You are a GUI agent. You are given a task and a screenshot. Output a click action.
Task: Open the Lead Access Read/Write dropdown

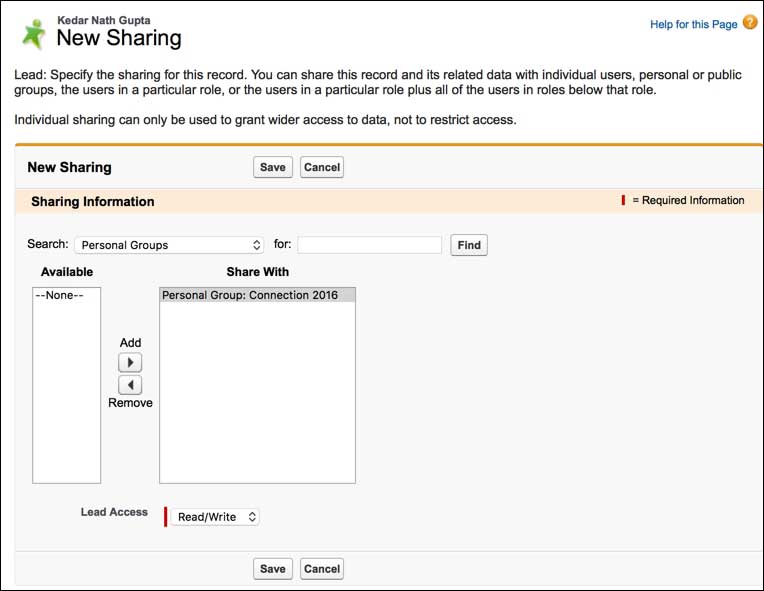[215, 517]
